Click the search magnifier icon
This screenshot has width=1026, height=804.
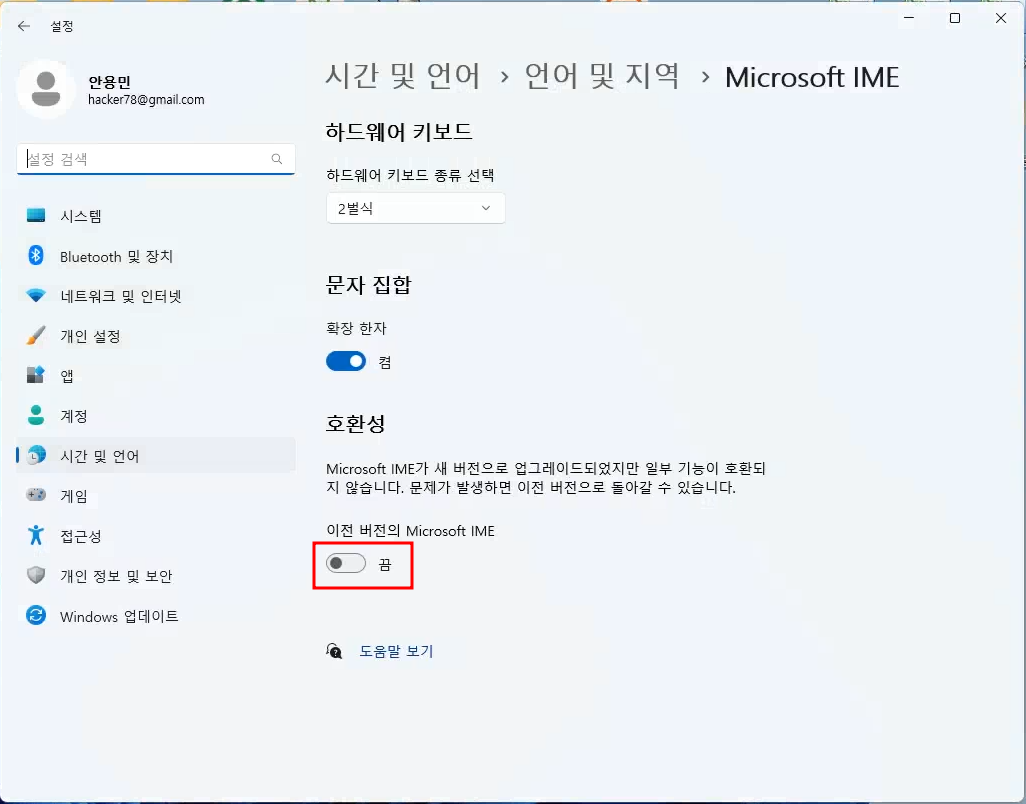click(277, 159)
